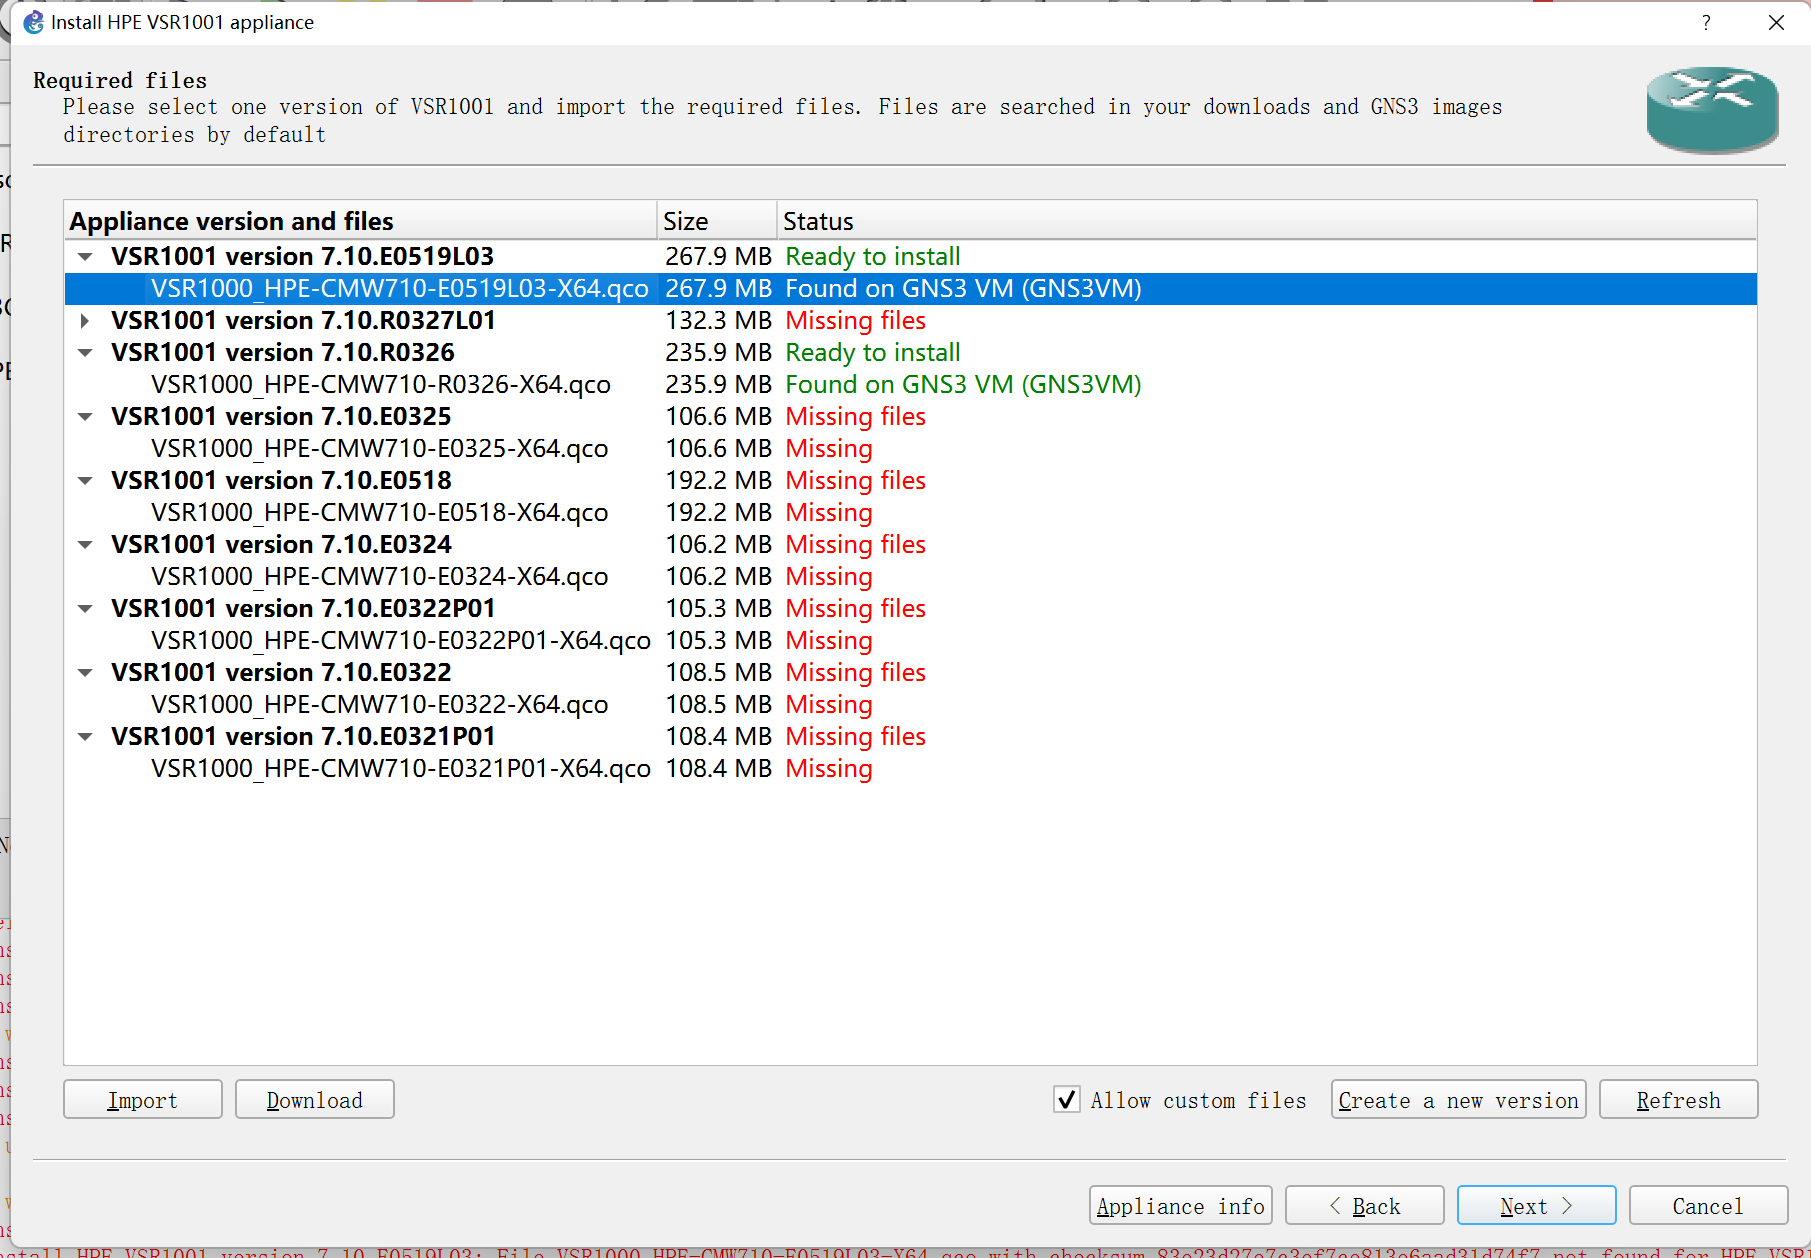Cancel the appliance installation

pyautogui.click(x=1709, y=1206)
